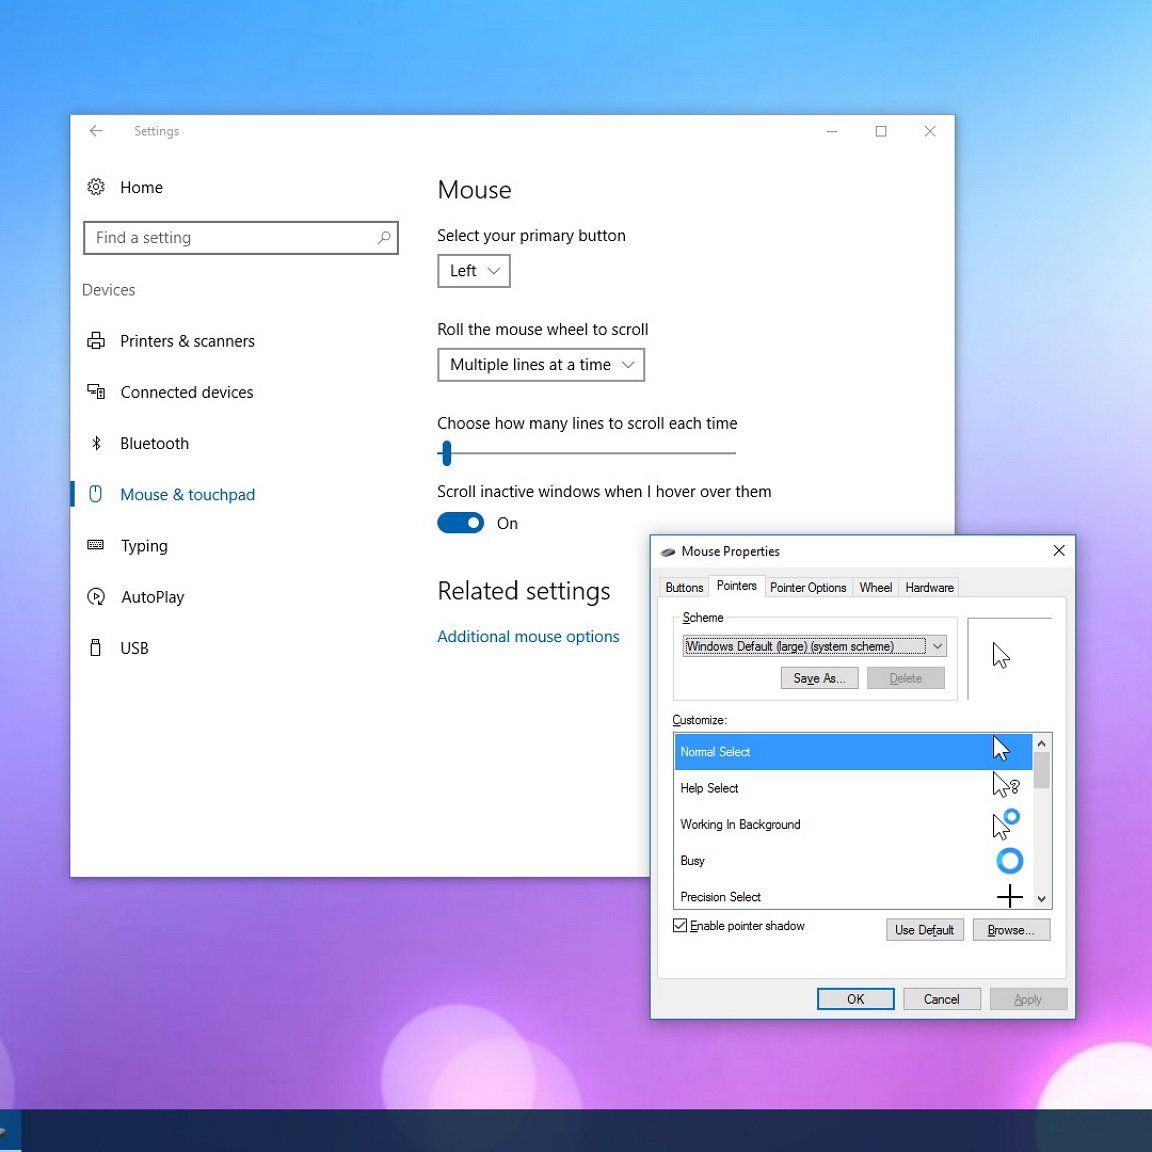
Task: Click the Find a setting search box
Action: pyautogui.click(x=241, y=238)
